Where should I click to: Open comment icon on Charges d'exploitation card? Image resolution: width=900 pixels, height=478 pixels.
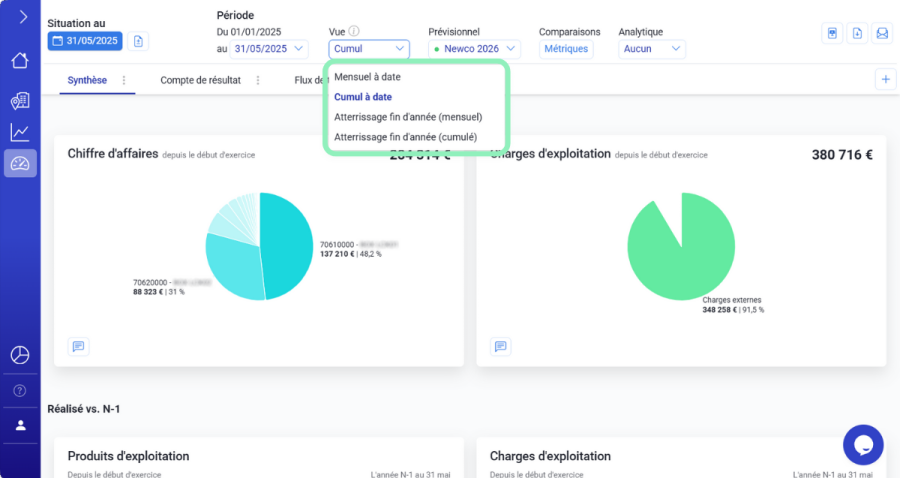coord(501,346)
